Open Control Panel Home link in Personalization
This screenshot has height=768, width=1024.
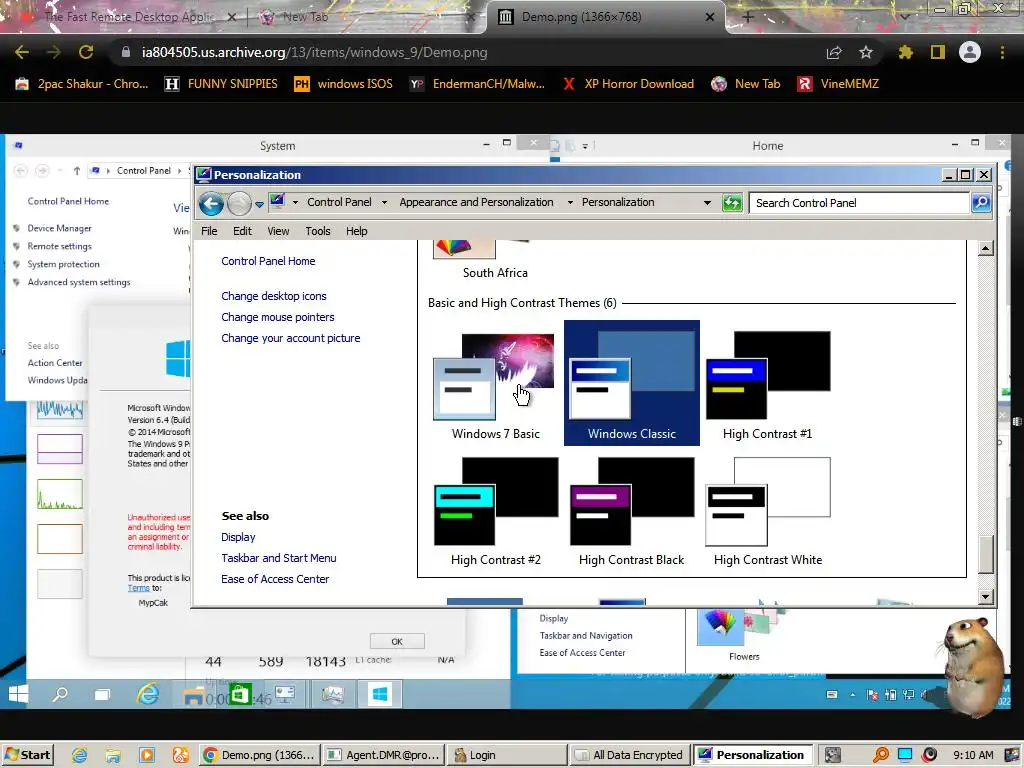pyautogui.click(x=268, y=261)
